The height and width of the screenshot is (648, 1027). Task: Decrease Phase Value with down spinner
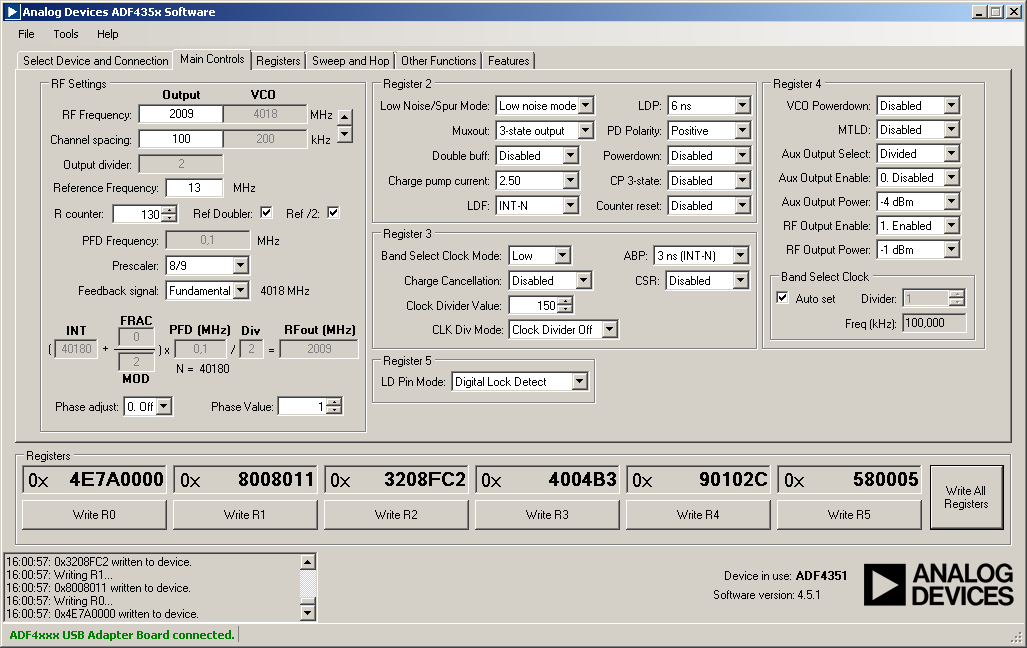(x=334, y=410)
